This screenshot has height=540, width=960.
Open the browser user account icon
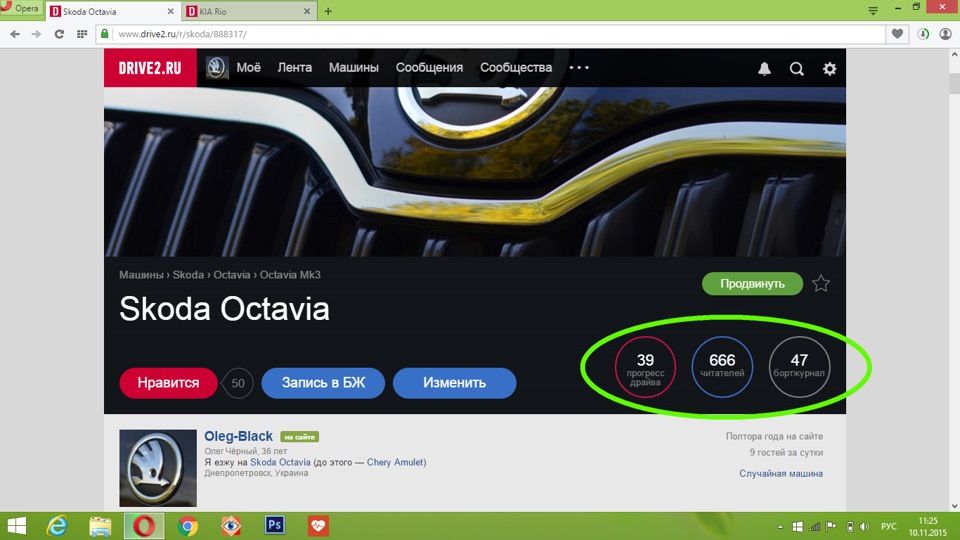[945, 34]
